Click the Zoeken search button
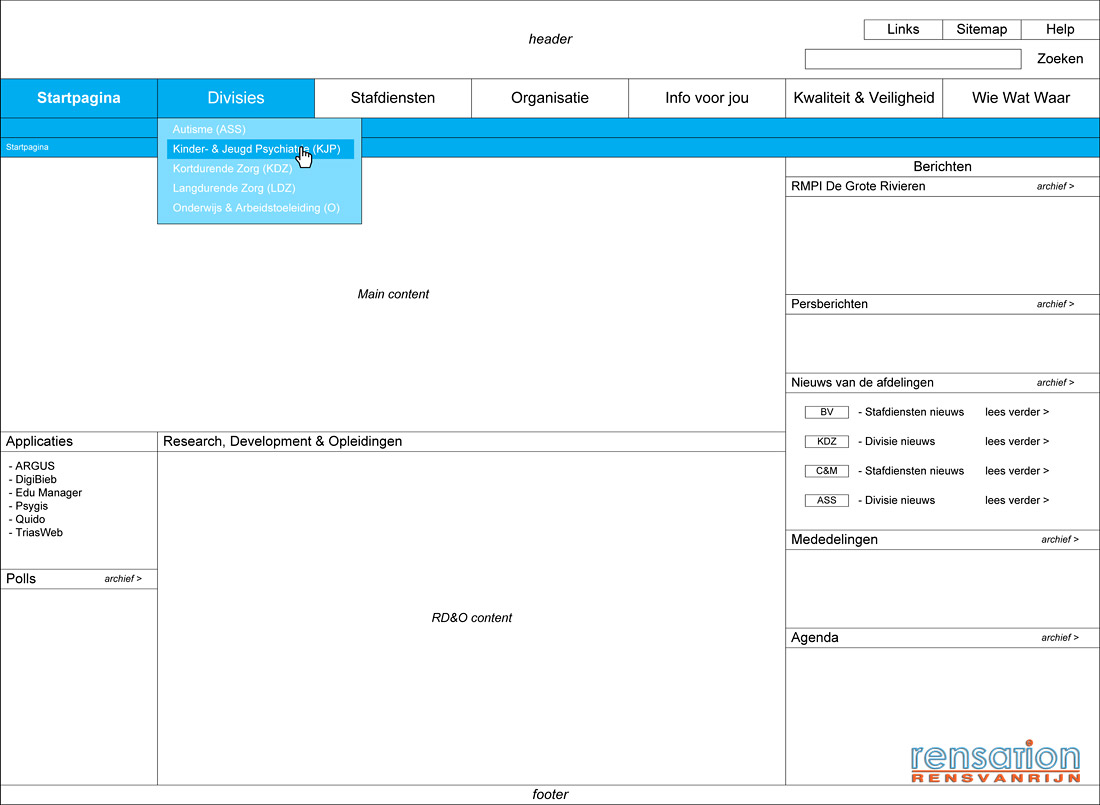The width and height of the screenshot is (1100, 805). (x=1060, y=59)
